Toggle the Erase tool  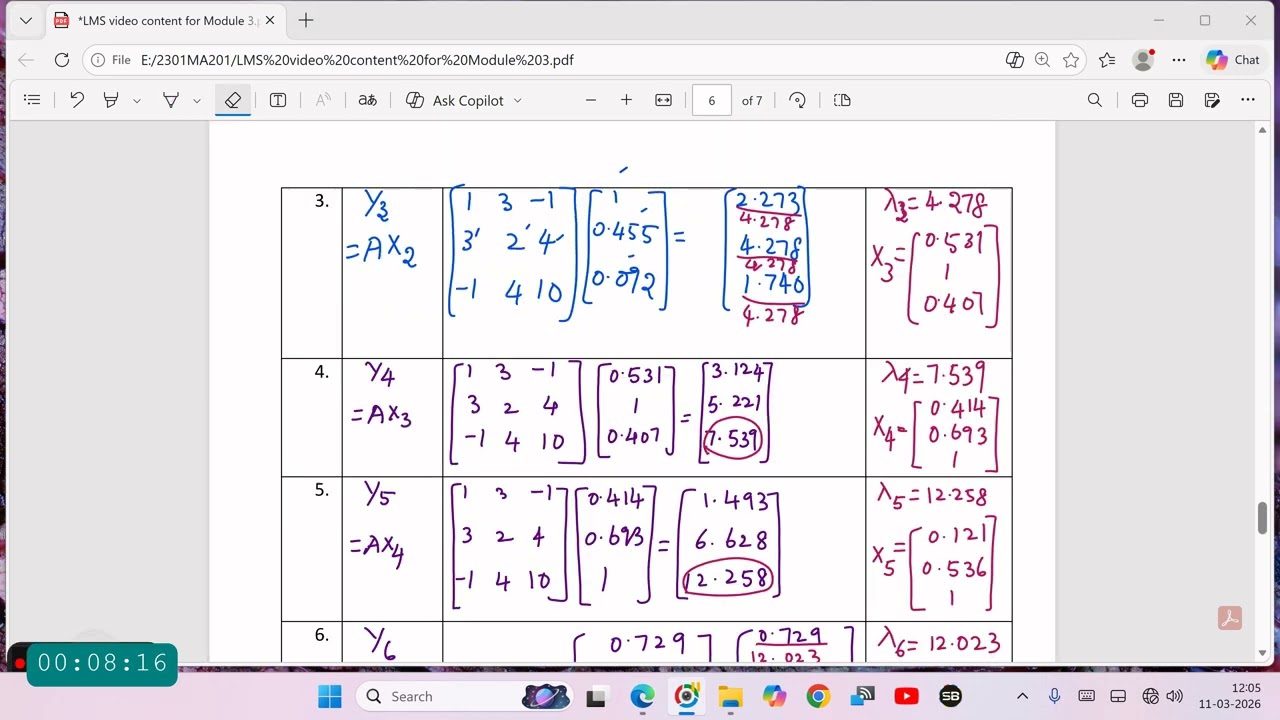pos(233,100)
